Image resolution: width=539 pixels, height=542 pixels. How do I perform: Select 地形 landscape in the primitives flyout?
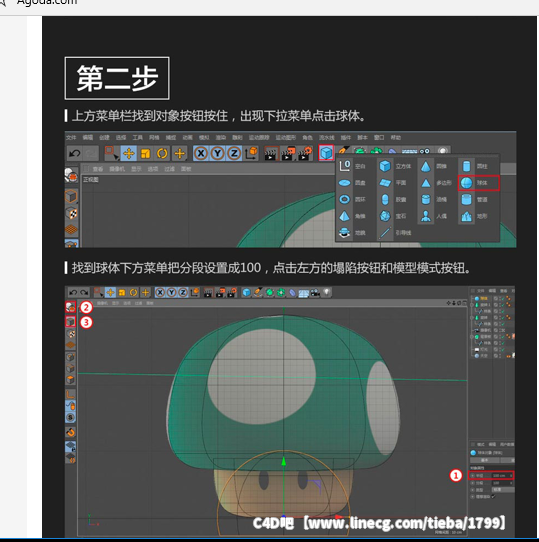point(474,216)
